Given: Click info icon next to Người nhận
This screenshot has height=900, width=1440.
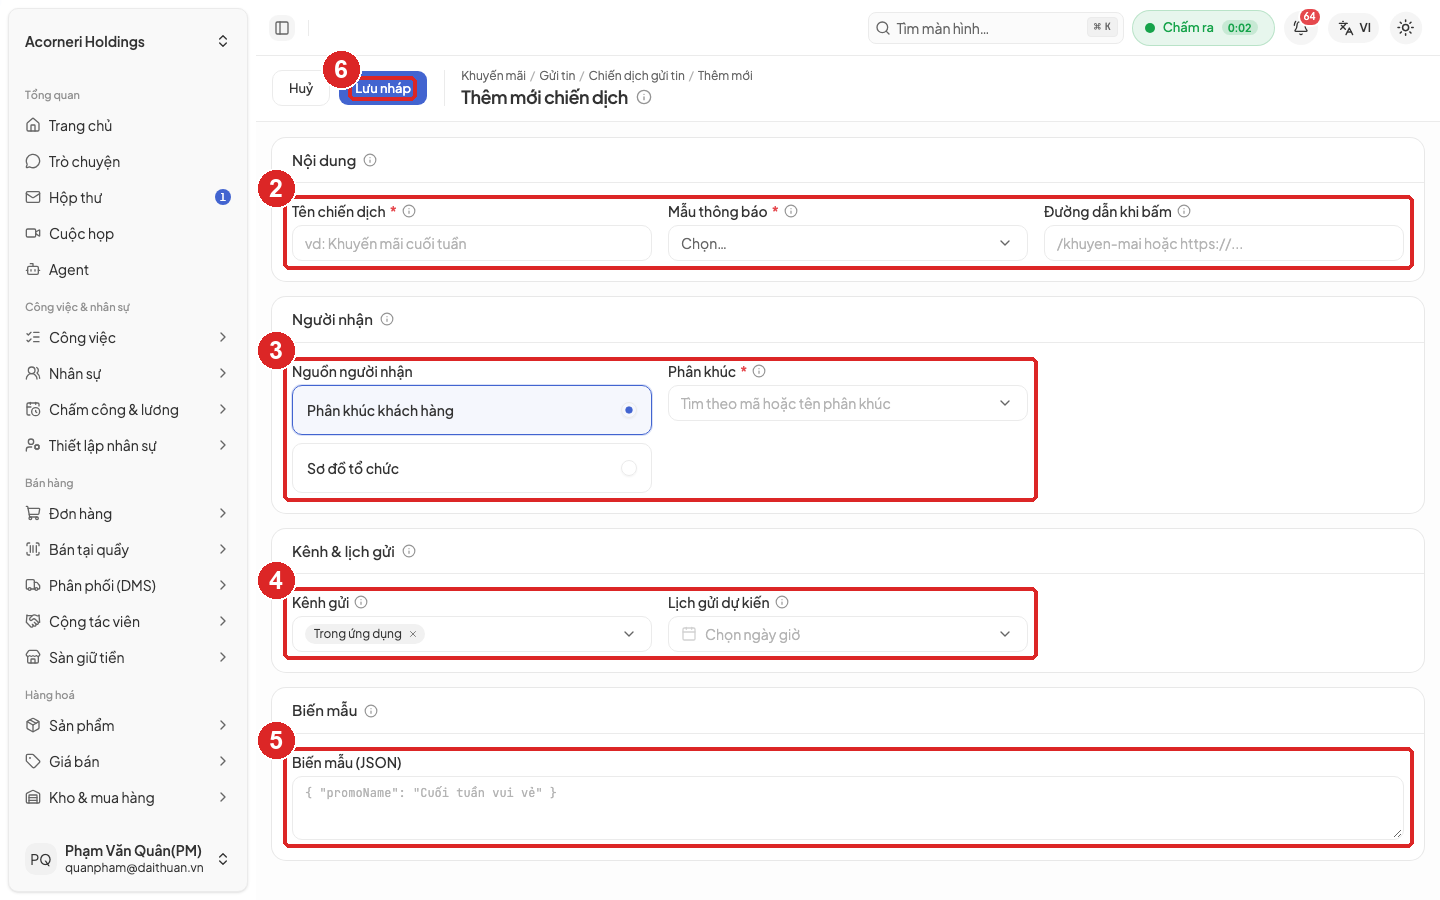Looking at the screenshot, I should (x=387, y=319).
